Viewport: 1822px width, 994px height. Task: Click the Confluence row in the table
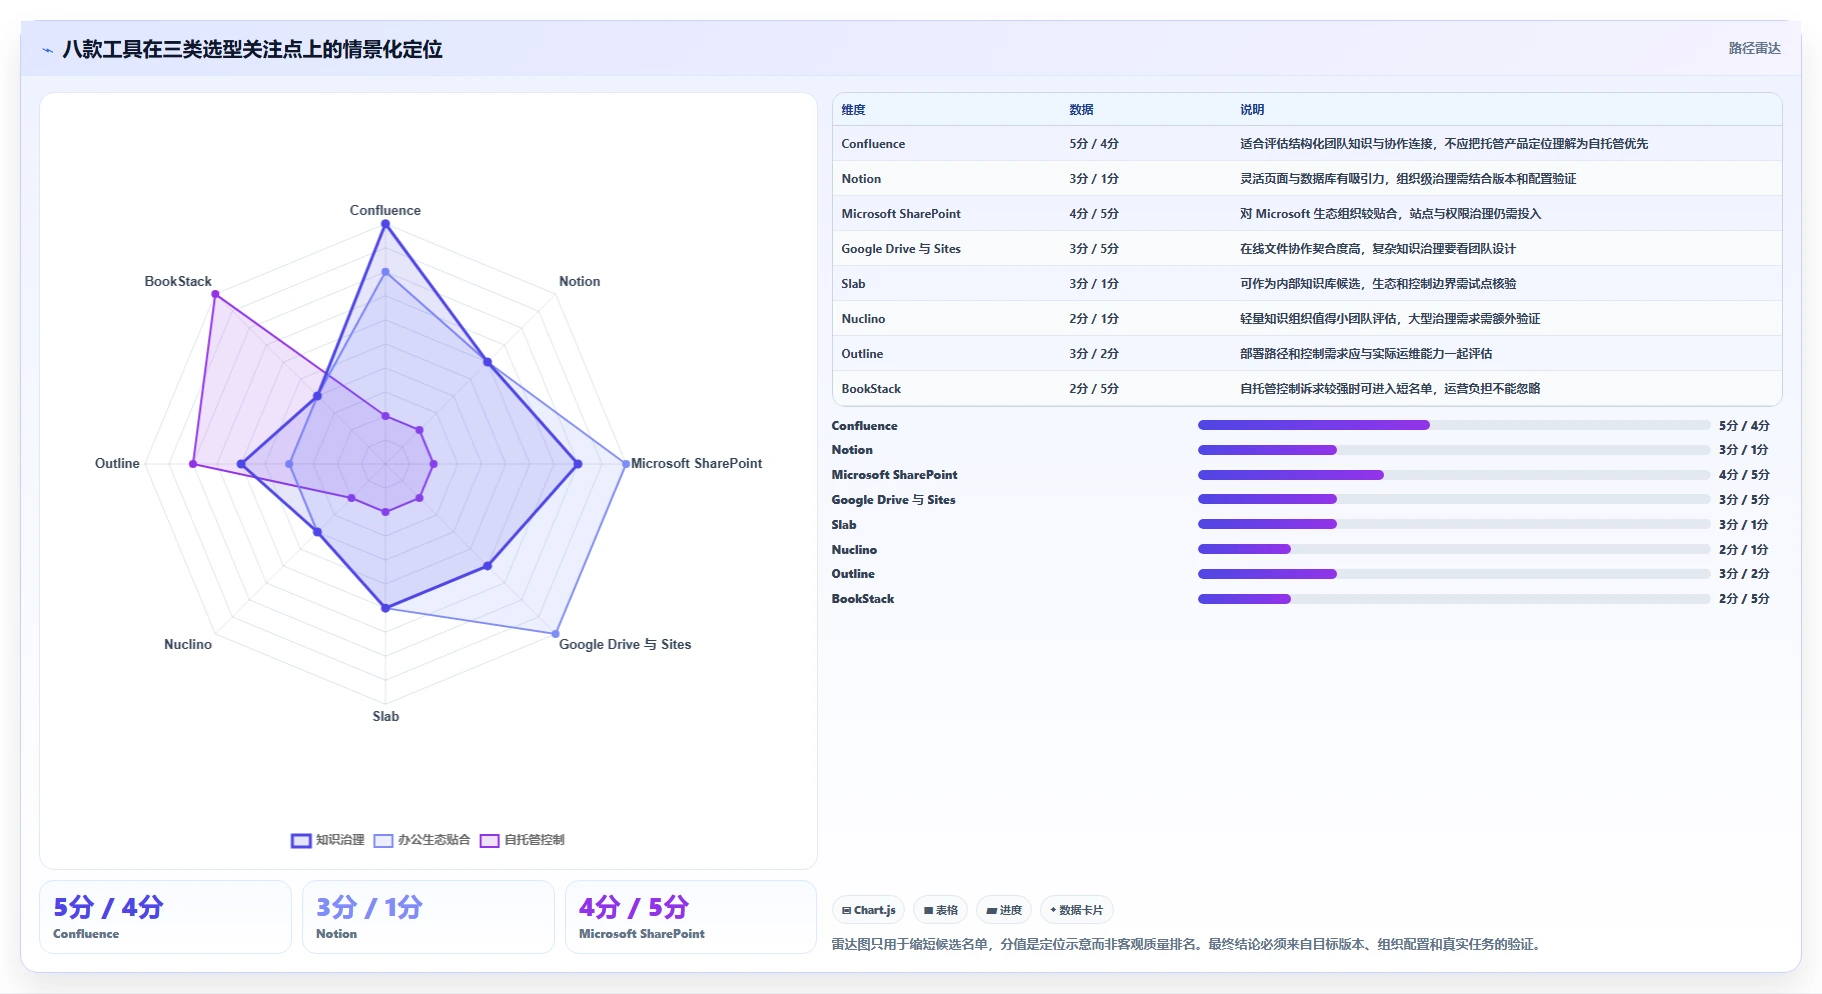1307,144
